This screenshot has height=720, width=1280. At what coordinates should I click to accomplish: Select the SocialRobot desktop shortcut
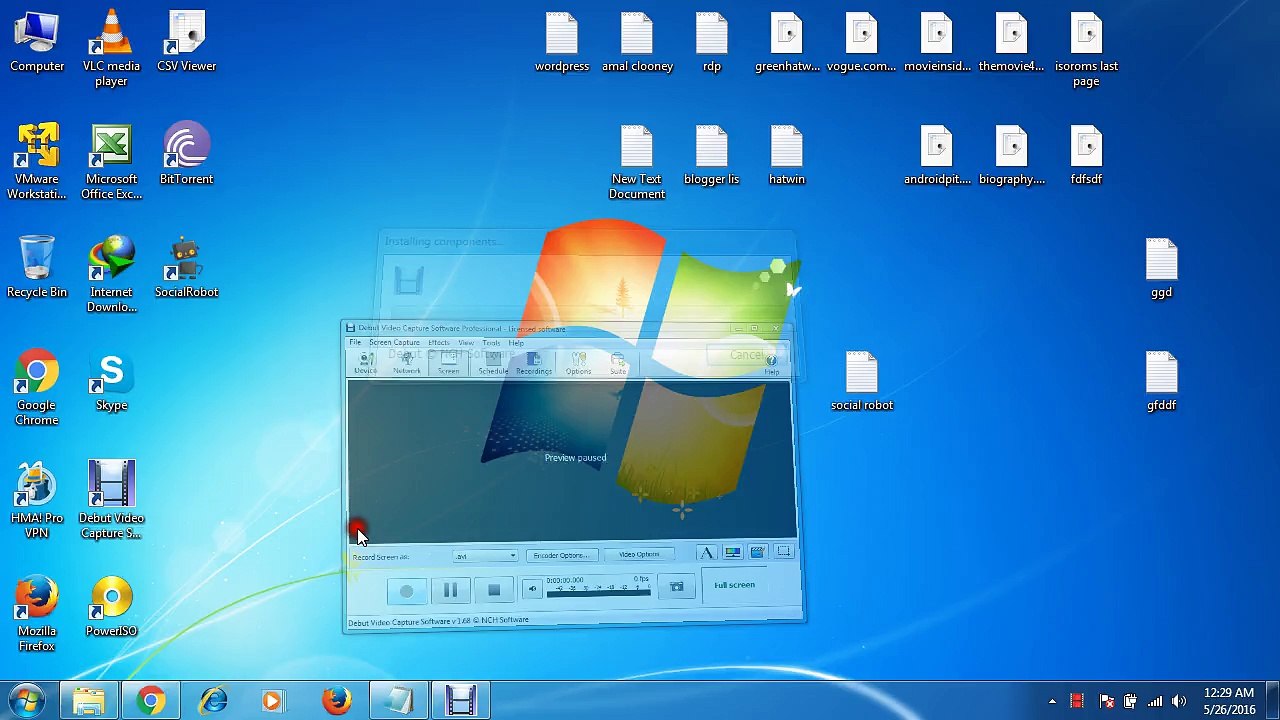(x=186, y=268)
